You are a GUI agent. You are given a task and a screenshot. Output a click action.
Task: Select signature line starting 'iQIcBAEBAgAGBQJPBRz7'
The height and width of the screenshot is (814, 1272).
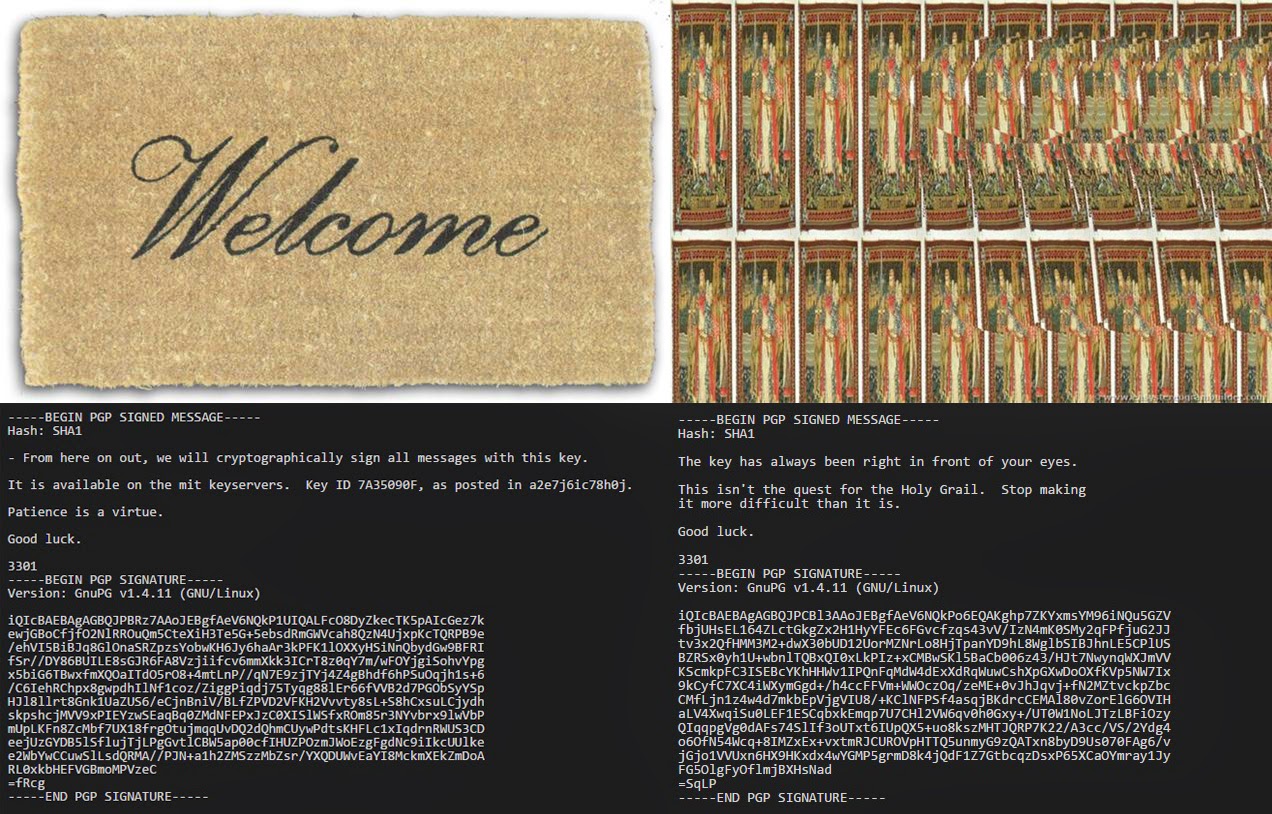tap(245, 620)
